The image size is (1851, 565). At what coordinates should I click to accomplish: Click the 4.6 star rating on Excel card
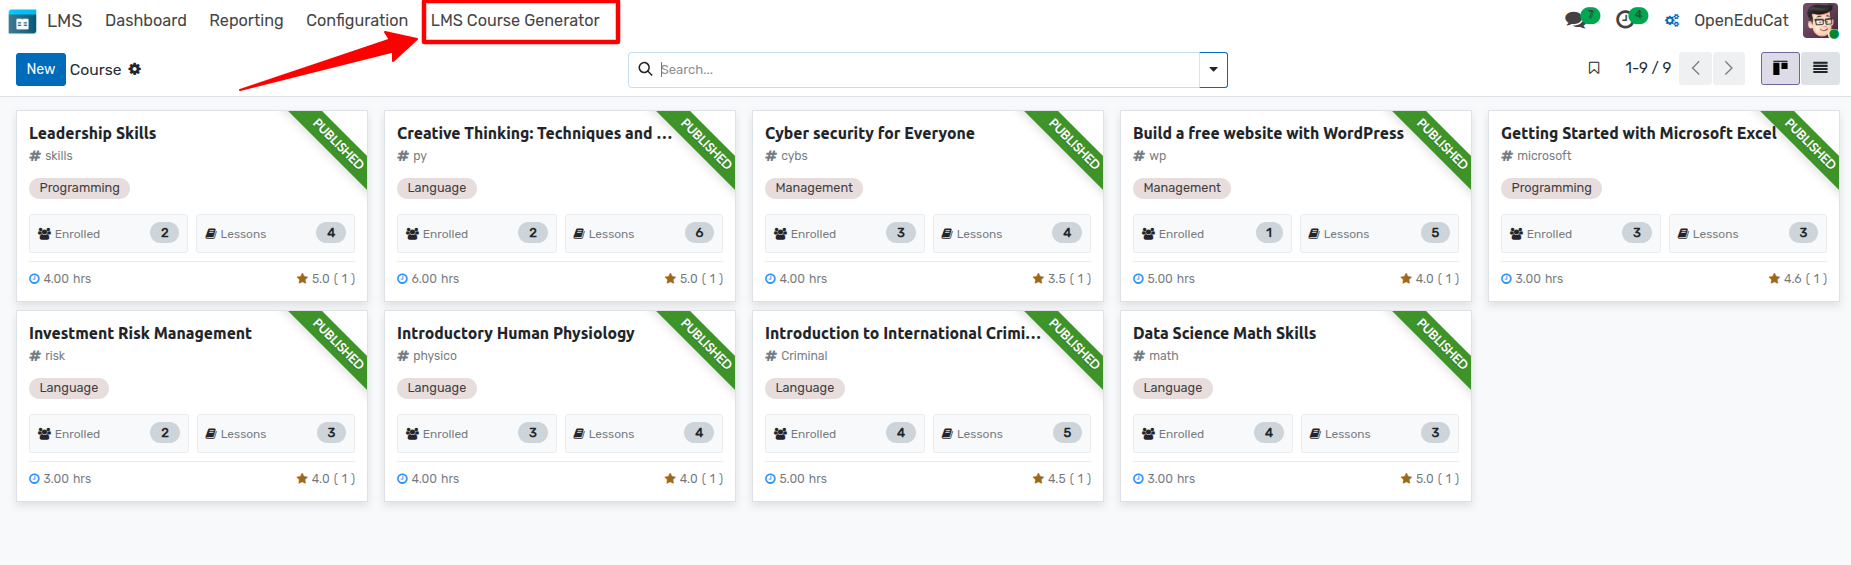[1797, 279]
